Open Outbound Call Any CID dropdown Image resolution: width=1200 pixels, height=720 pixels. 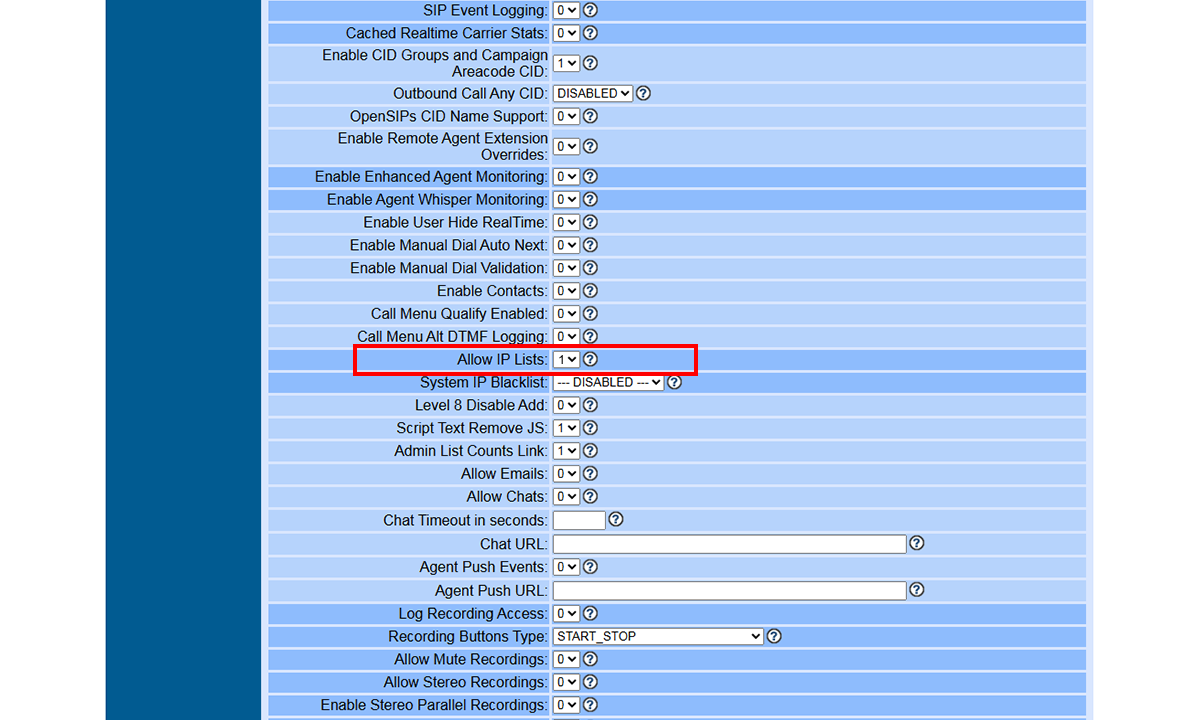[593, 93]
